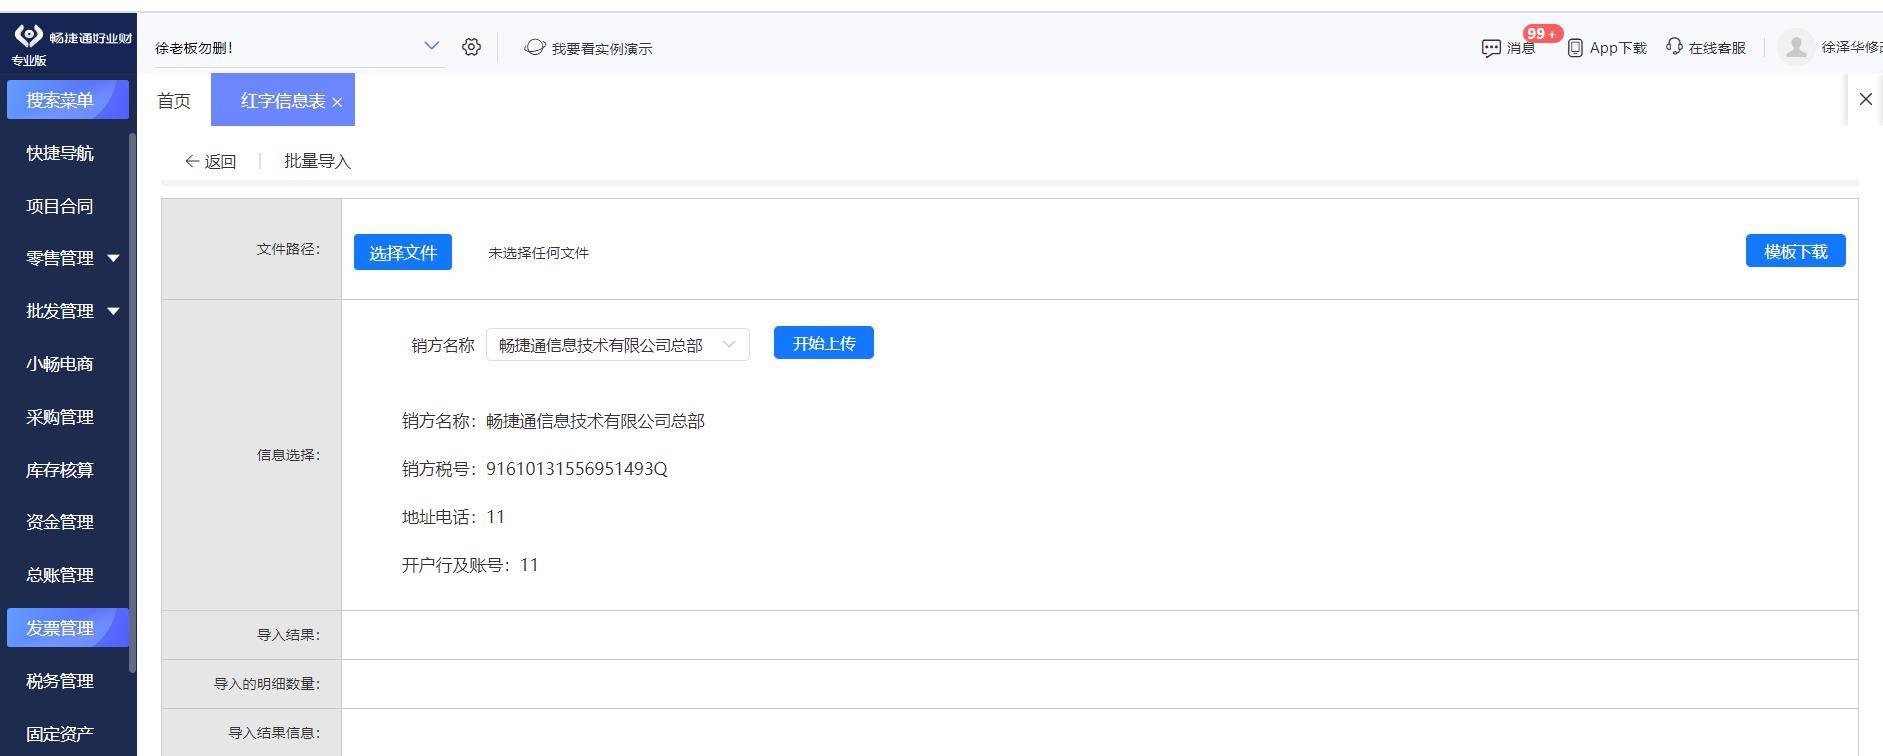Viewport: 1883px width, 756px height.
Task: Switch to the 首页 tab
Action: 174,101
